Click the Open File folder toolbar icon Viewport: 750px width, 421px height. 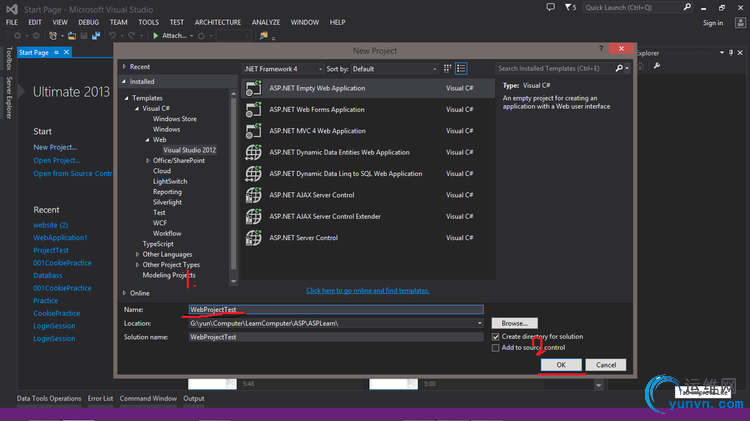72,36
